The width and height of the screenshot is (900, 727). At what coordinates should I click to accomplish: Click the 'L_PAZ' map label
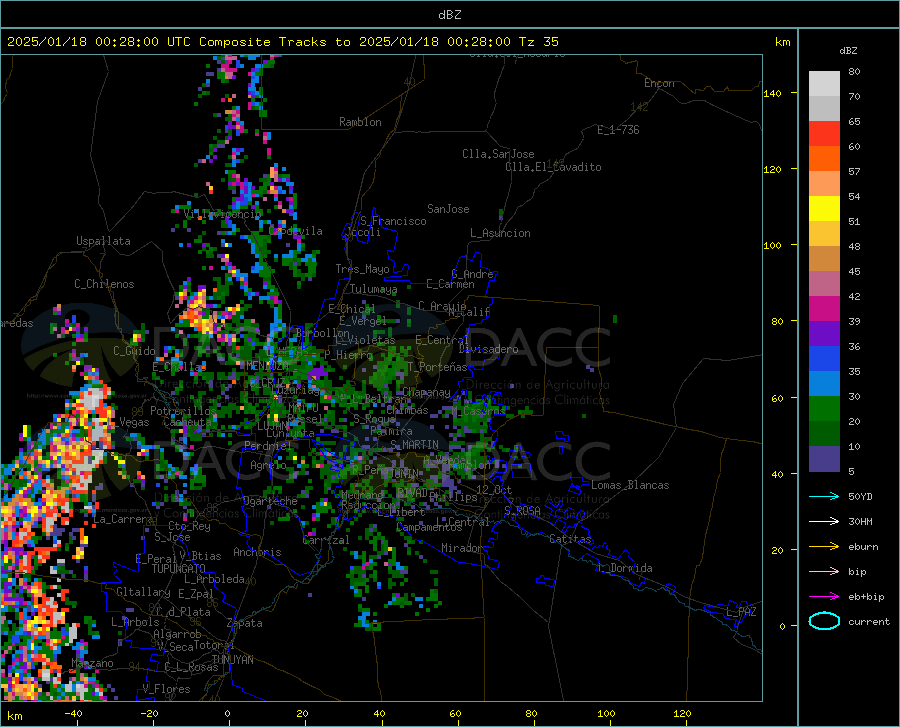coord(741,612)
